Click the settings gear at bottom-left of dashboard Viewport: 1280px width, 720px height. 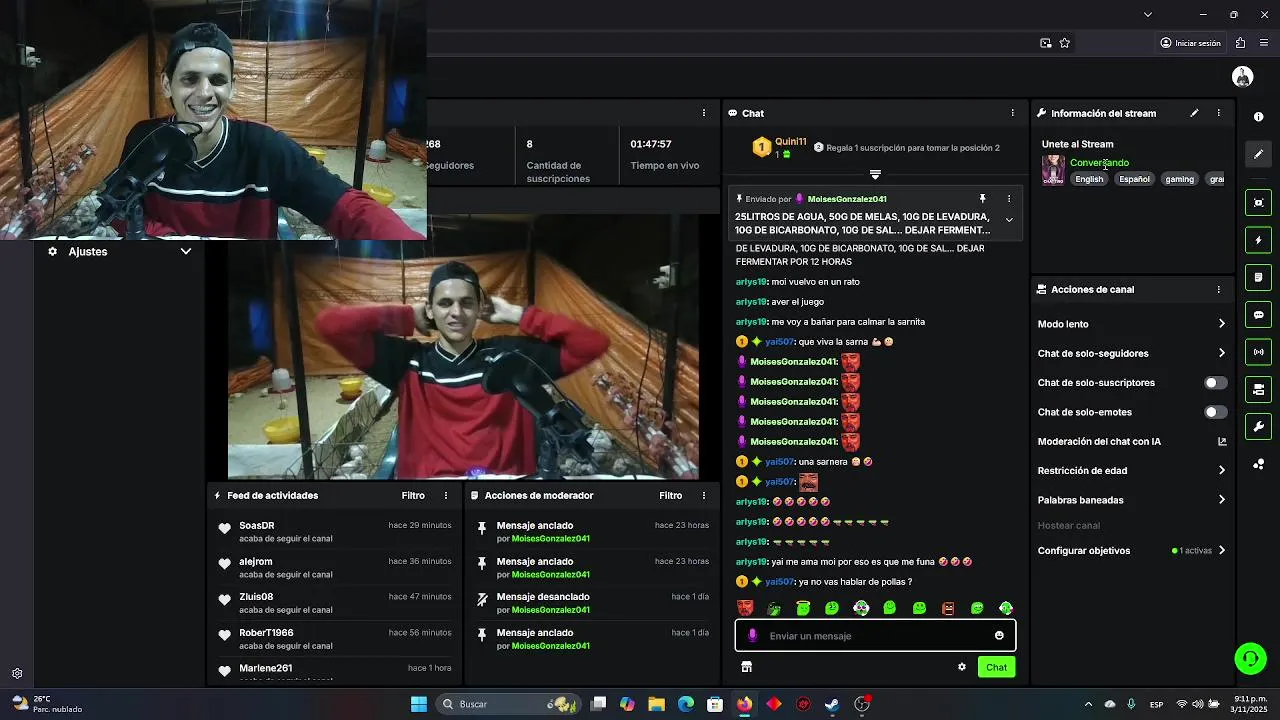17,674
